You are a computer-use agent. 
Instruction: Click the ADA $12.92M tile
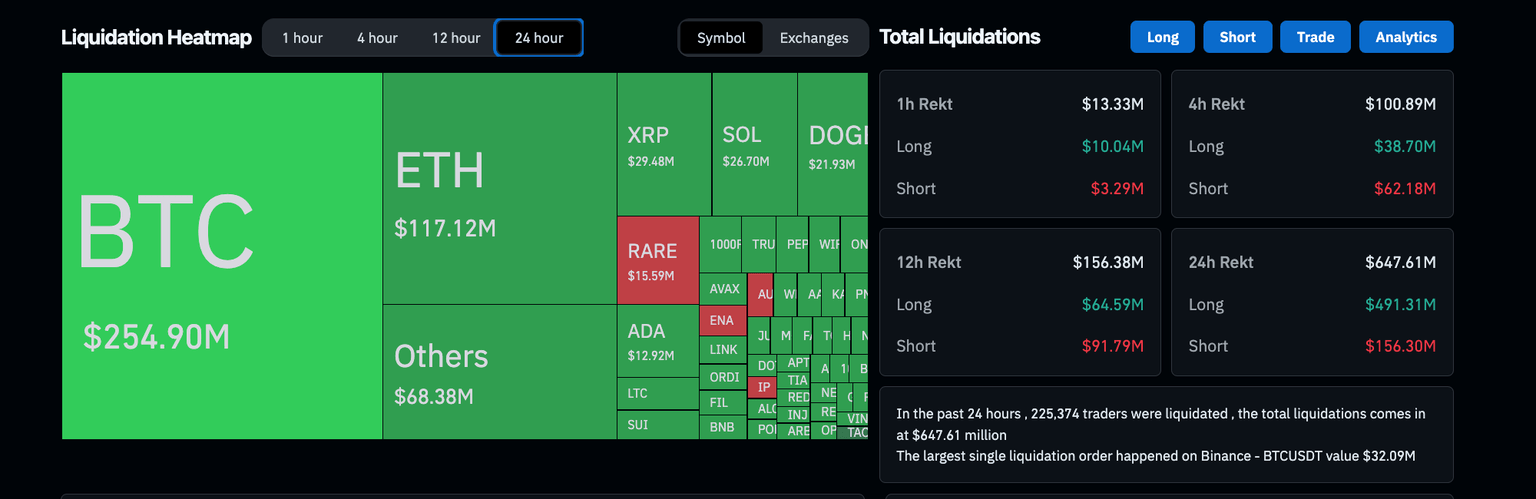[658, 341]
